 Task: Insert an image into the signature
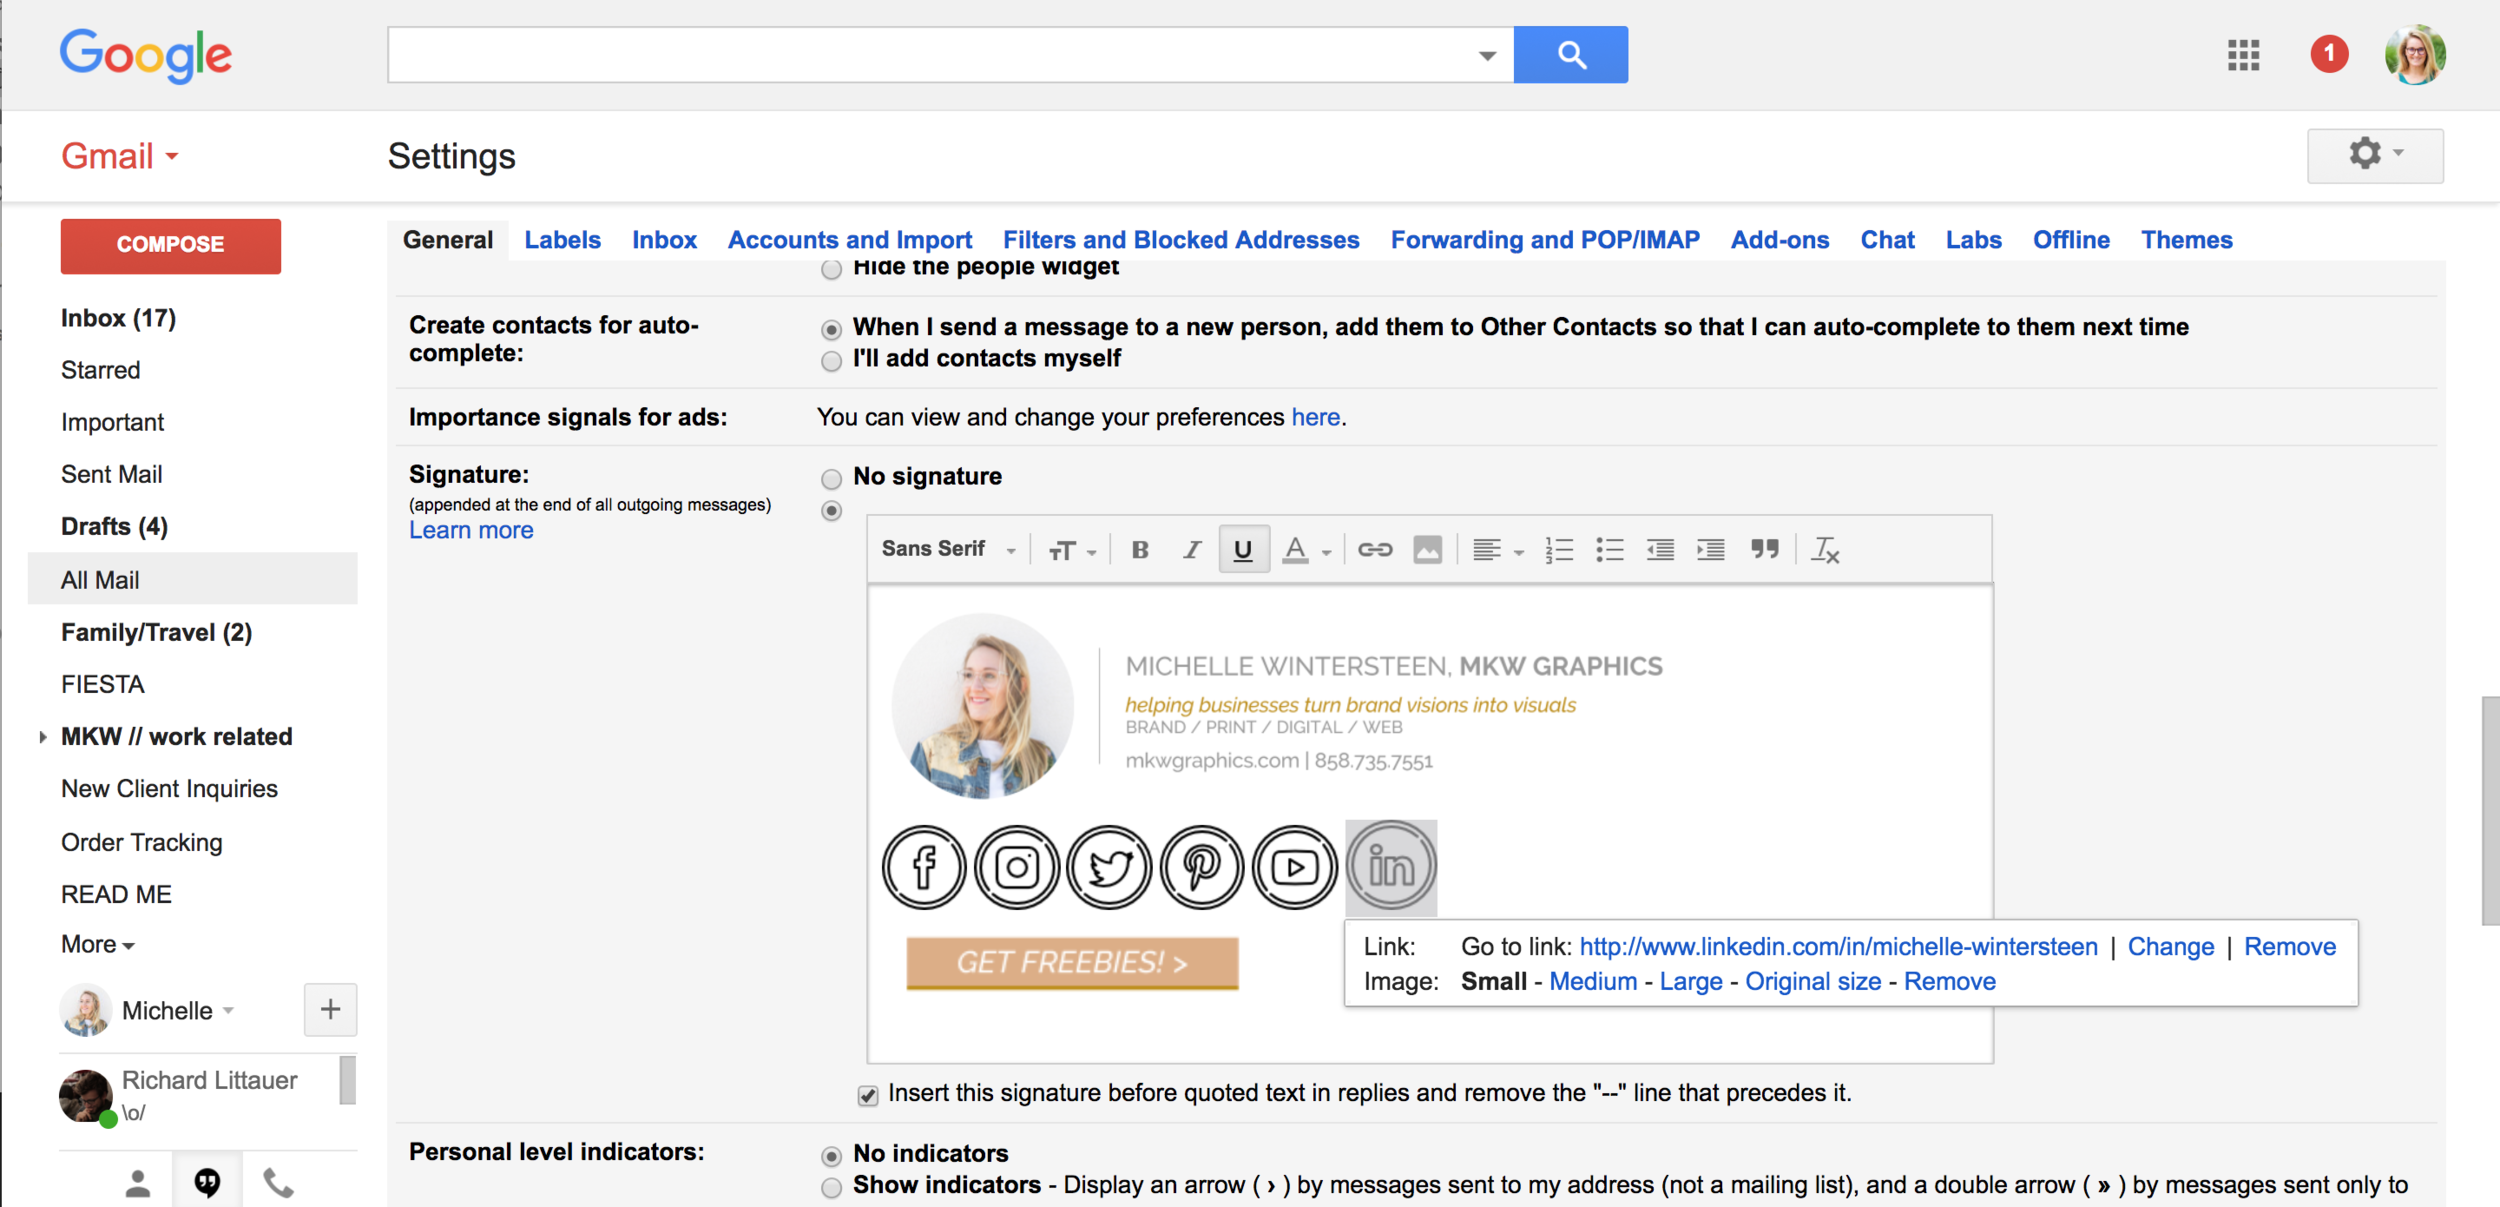[x=1427, y=550]
